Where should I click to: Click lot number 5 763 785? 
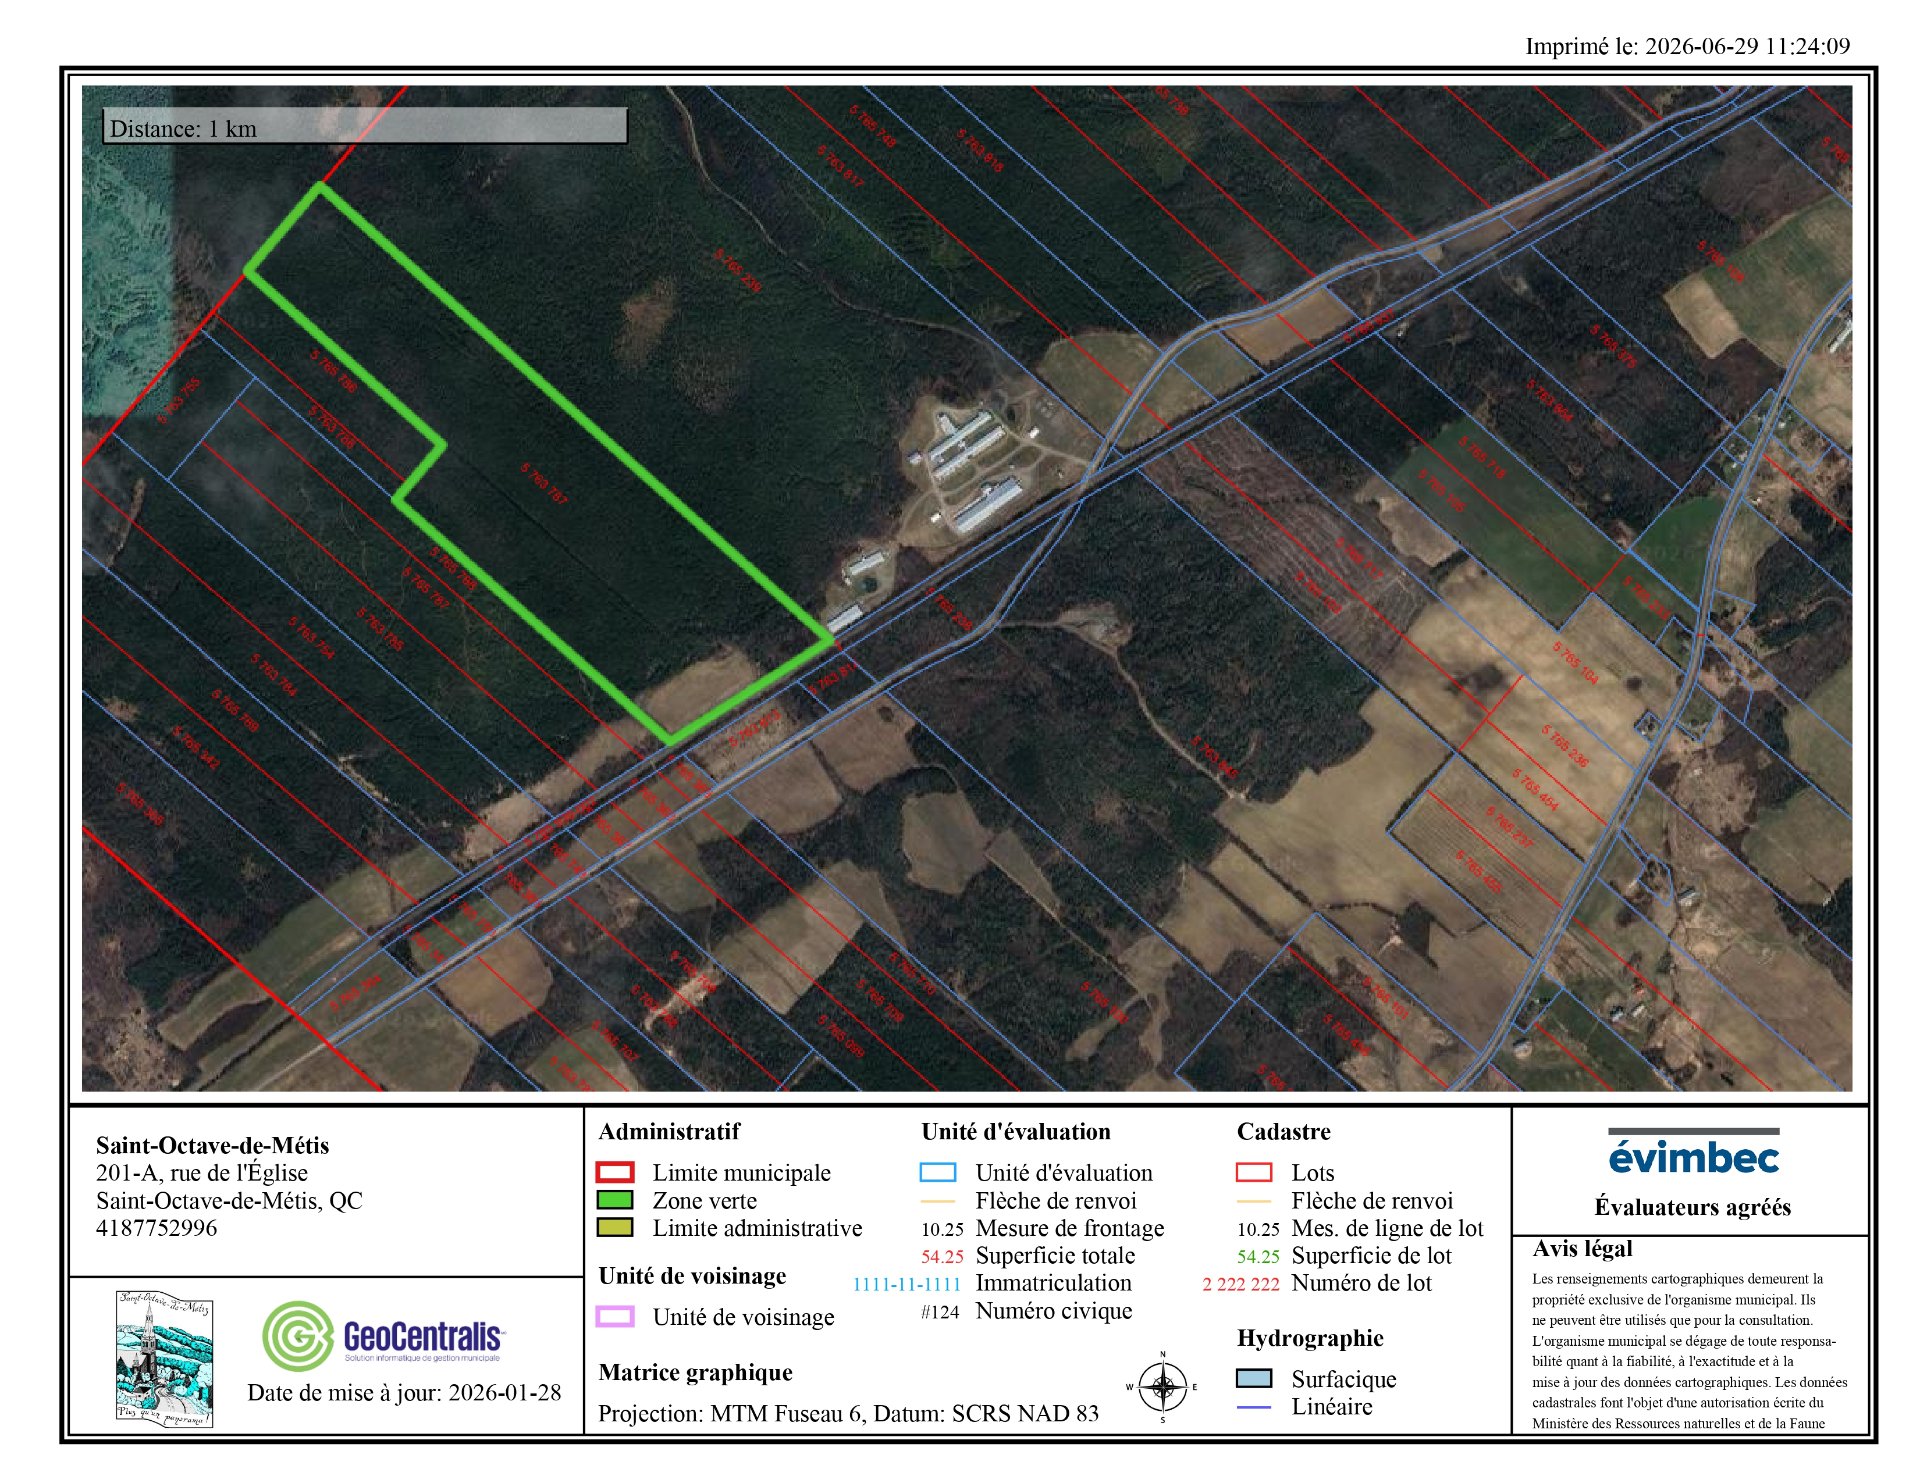tap(380, 629)
